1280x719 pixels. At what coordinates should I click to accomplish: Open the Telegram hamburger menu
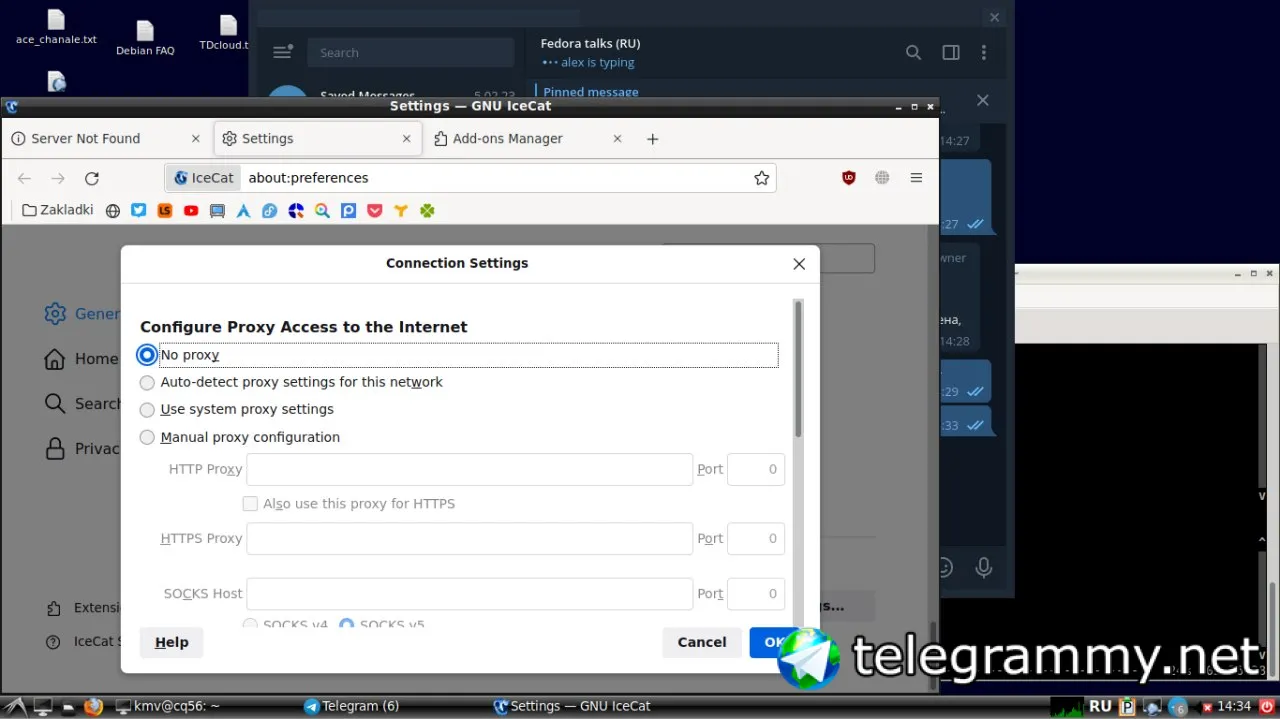[283, 52]
